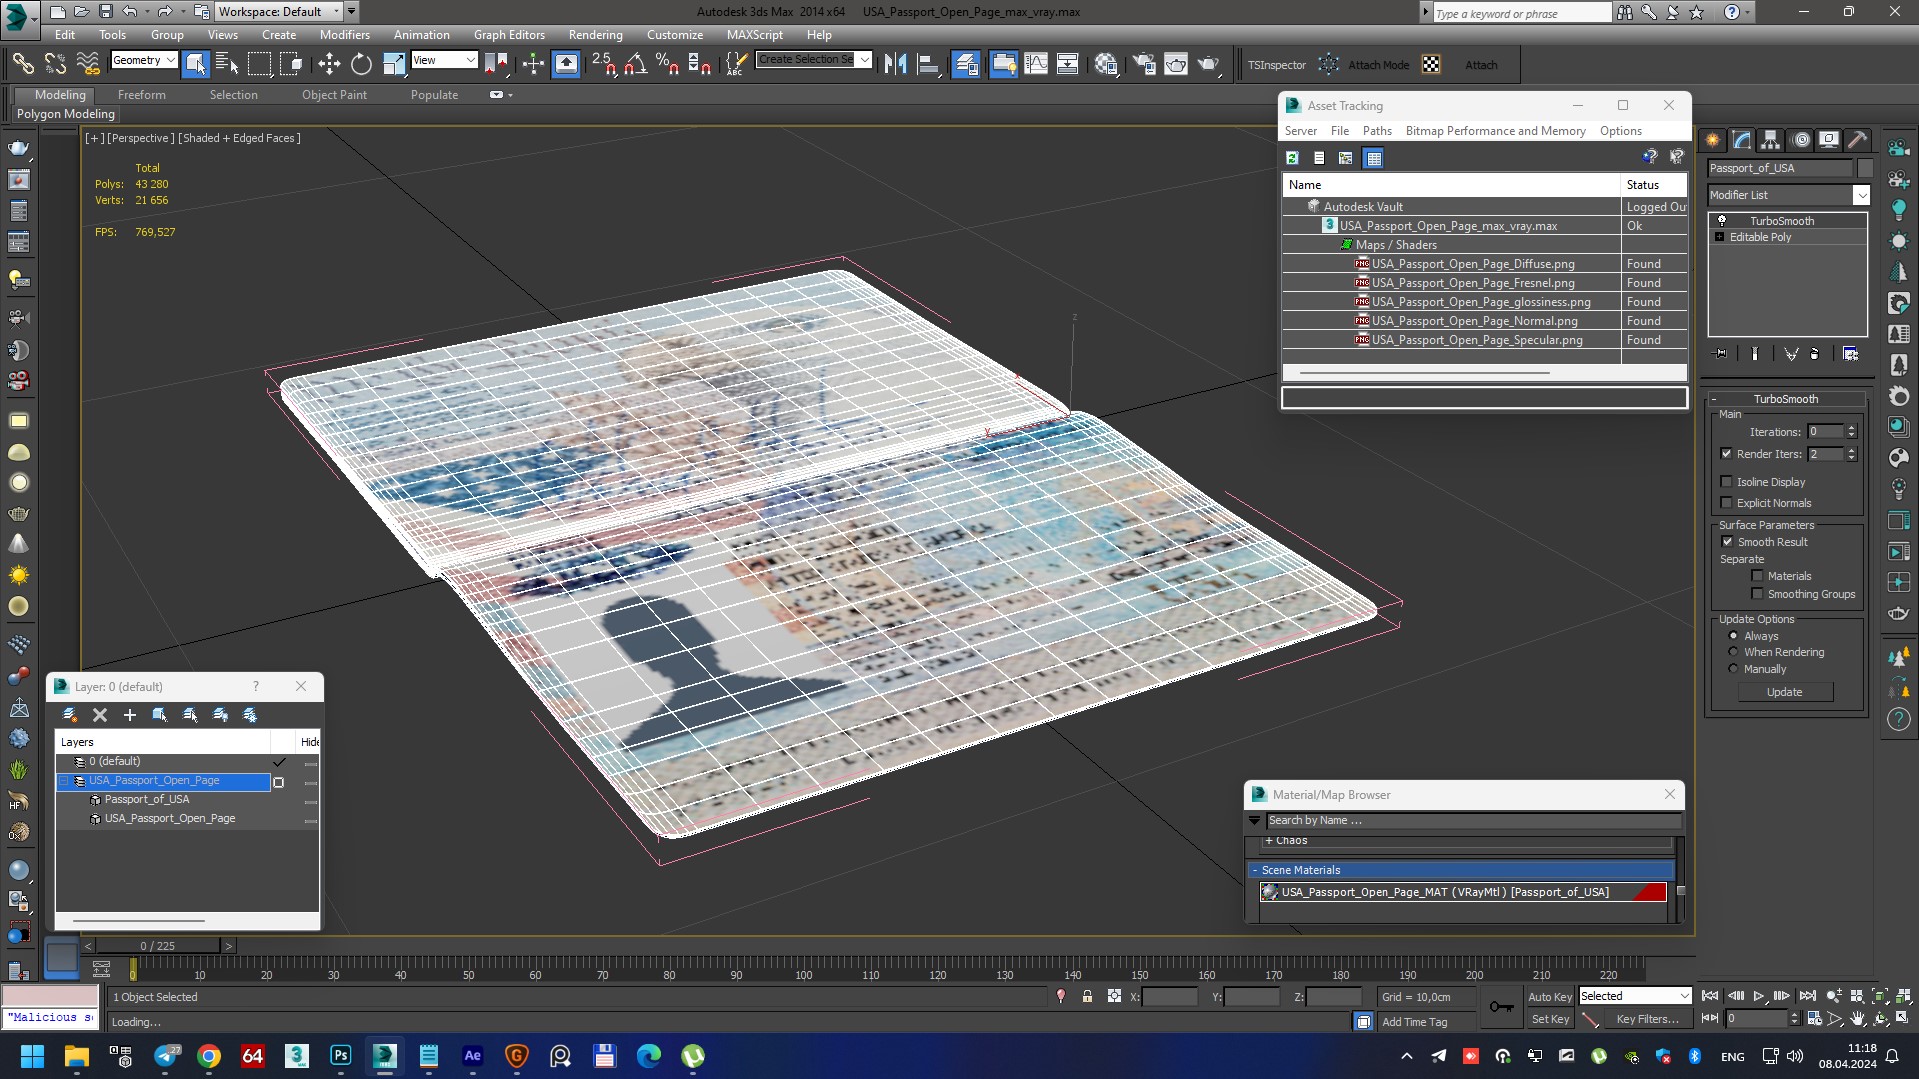Open After Effects from the taskbar
1919x1079 pixels.
tap(472, 1056)
